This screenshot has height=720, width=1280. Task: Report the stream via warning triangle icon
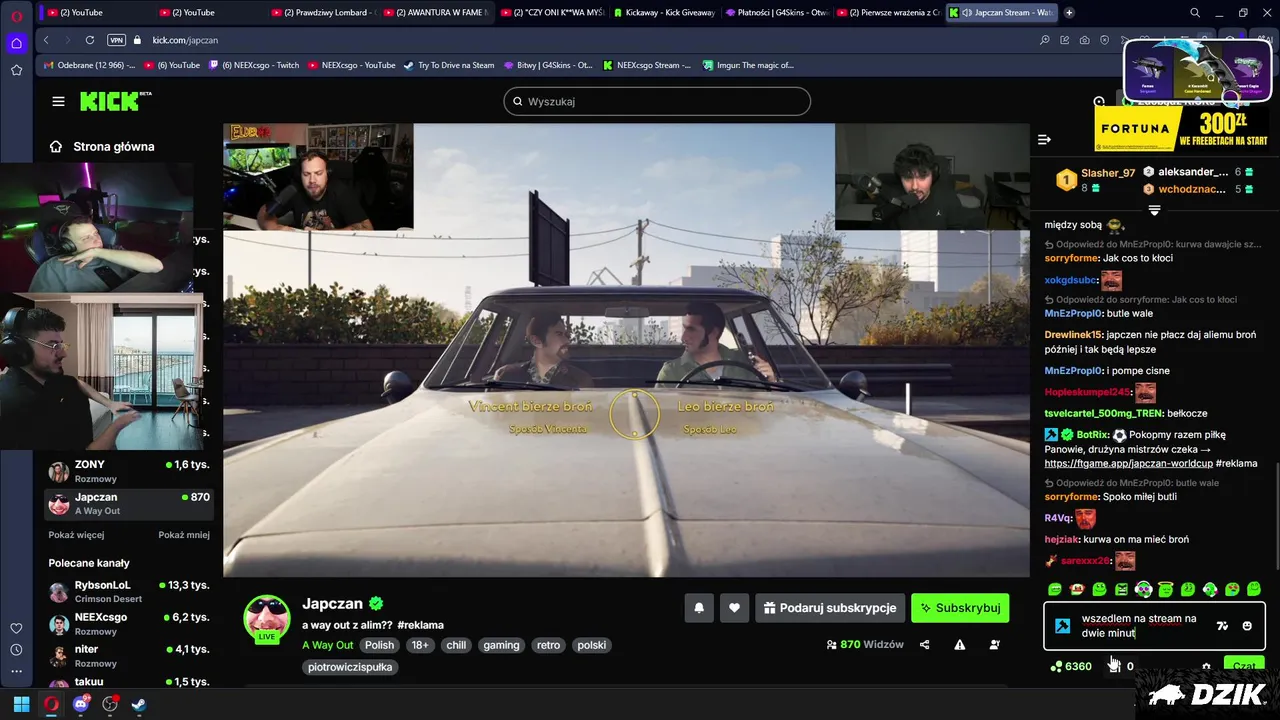point(960,645)
